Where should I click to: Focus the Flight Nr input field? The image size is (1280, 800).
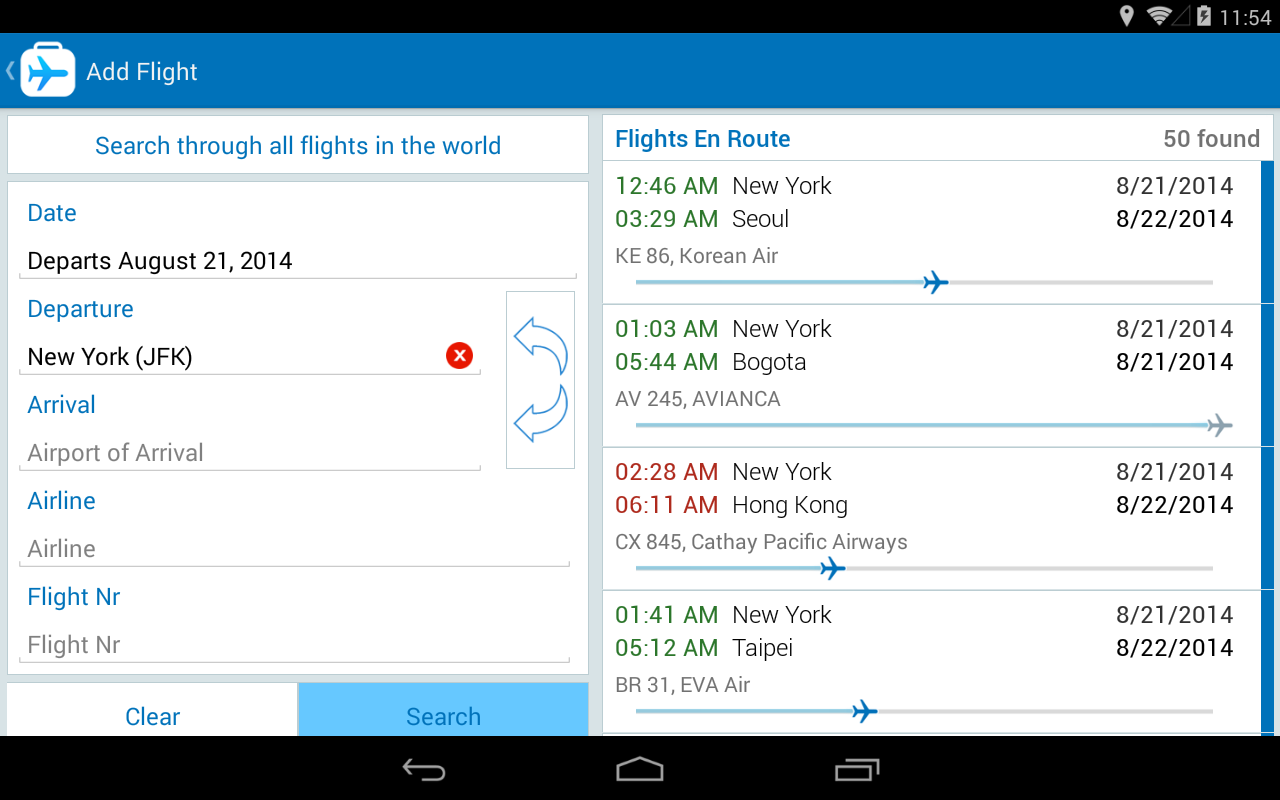coord(295,645)
